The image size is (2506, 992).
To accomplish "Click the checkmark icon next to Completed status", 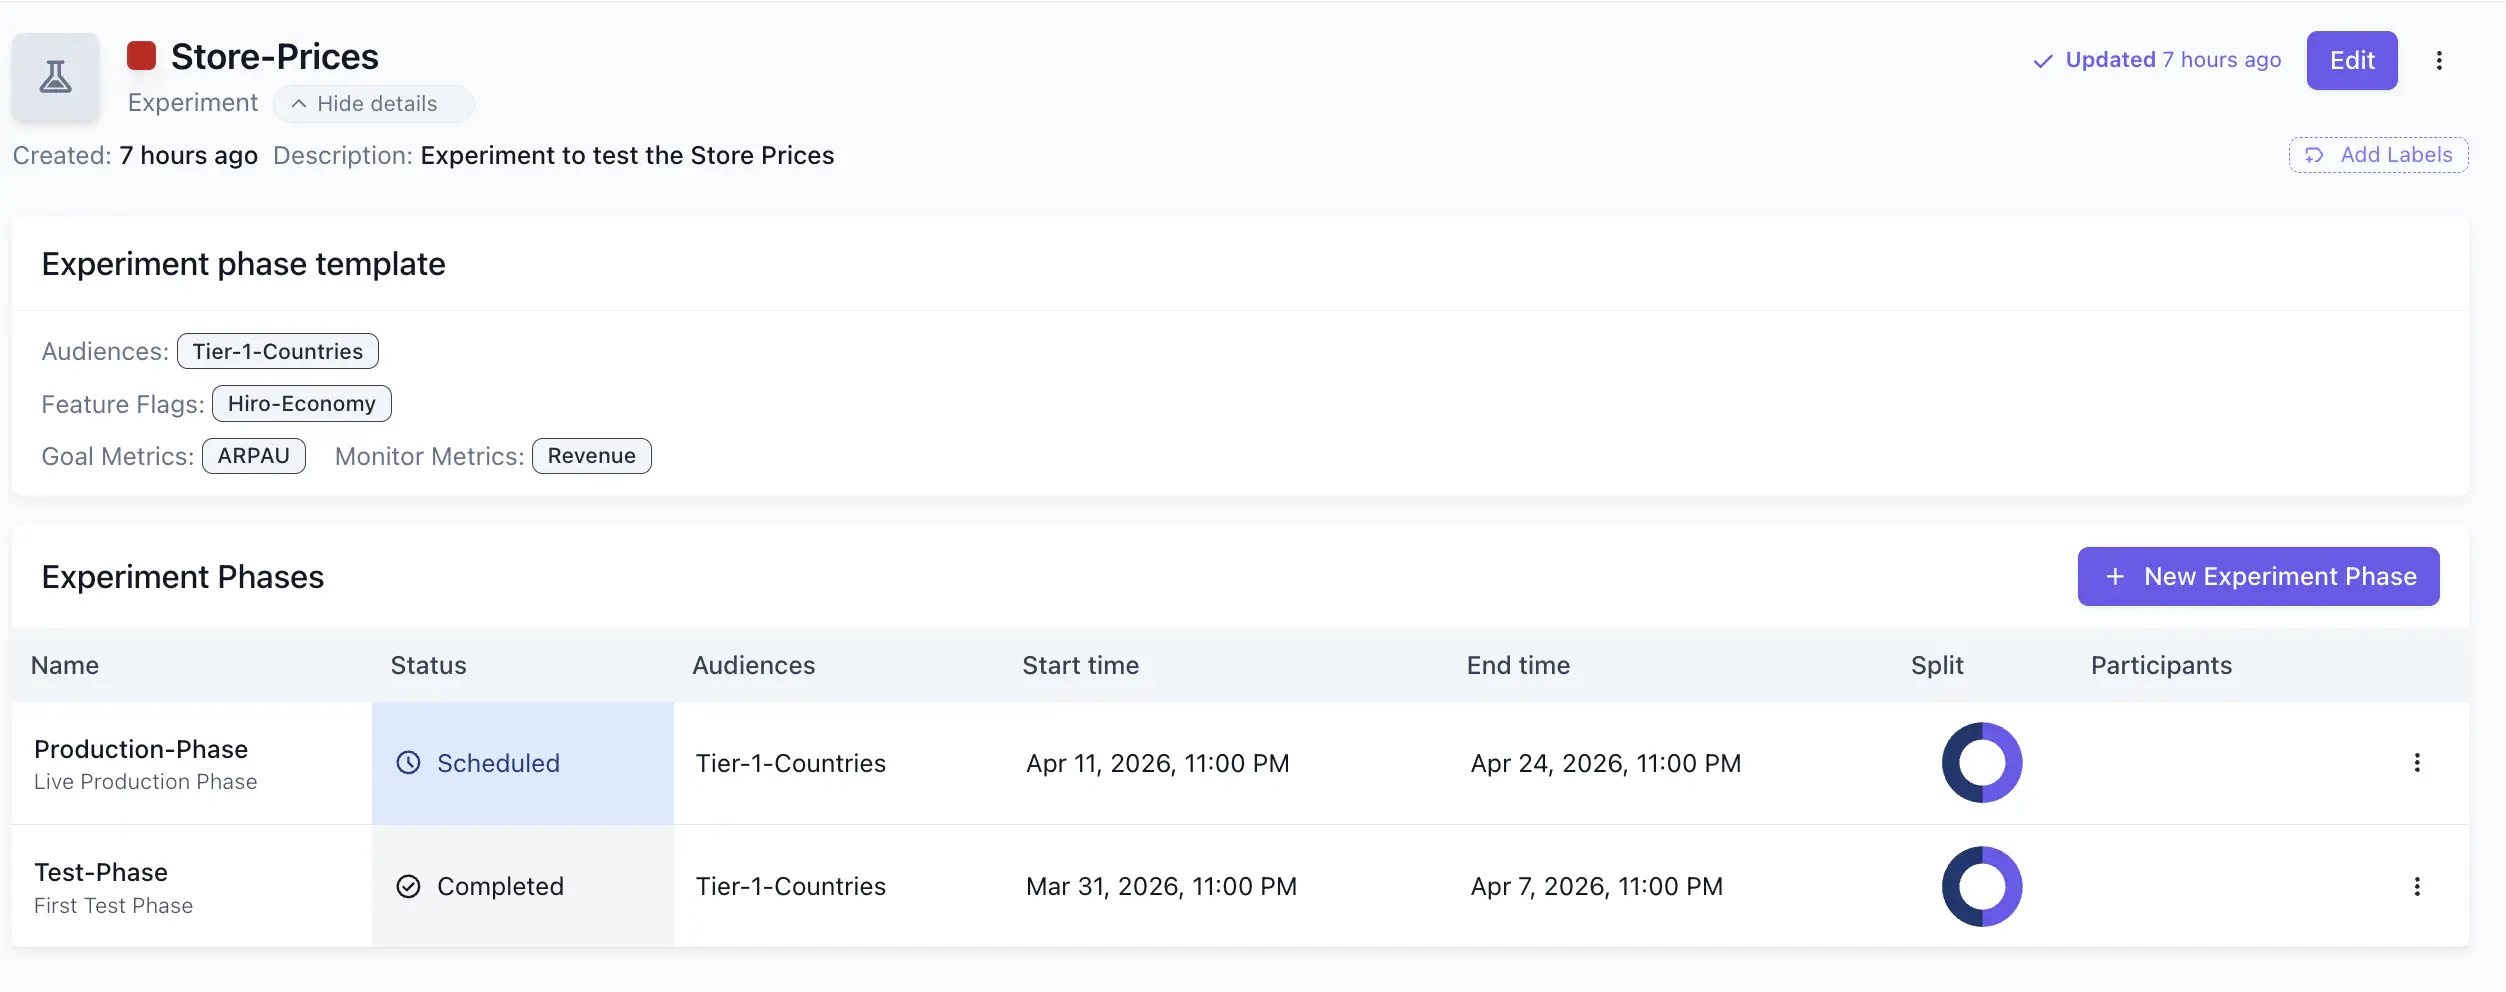I will pos(408,886).
